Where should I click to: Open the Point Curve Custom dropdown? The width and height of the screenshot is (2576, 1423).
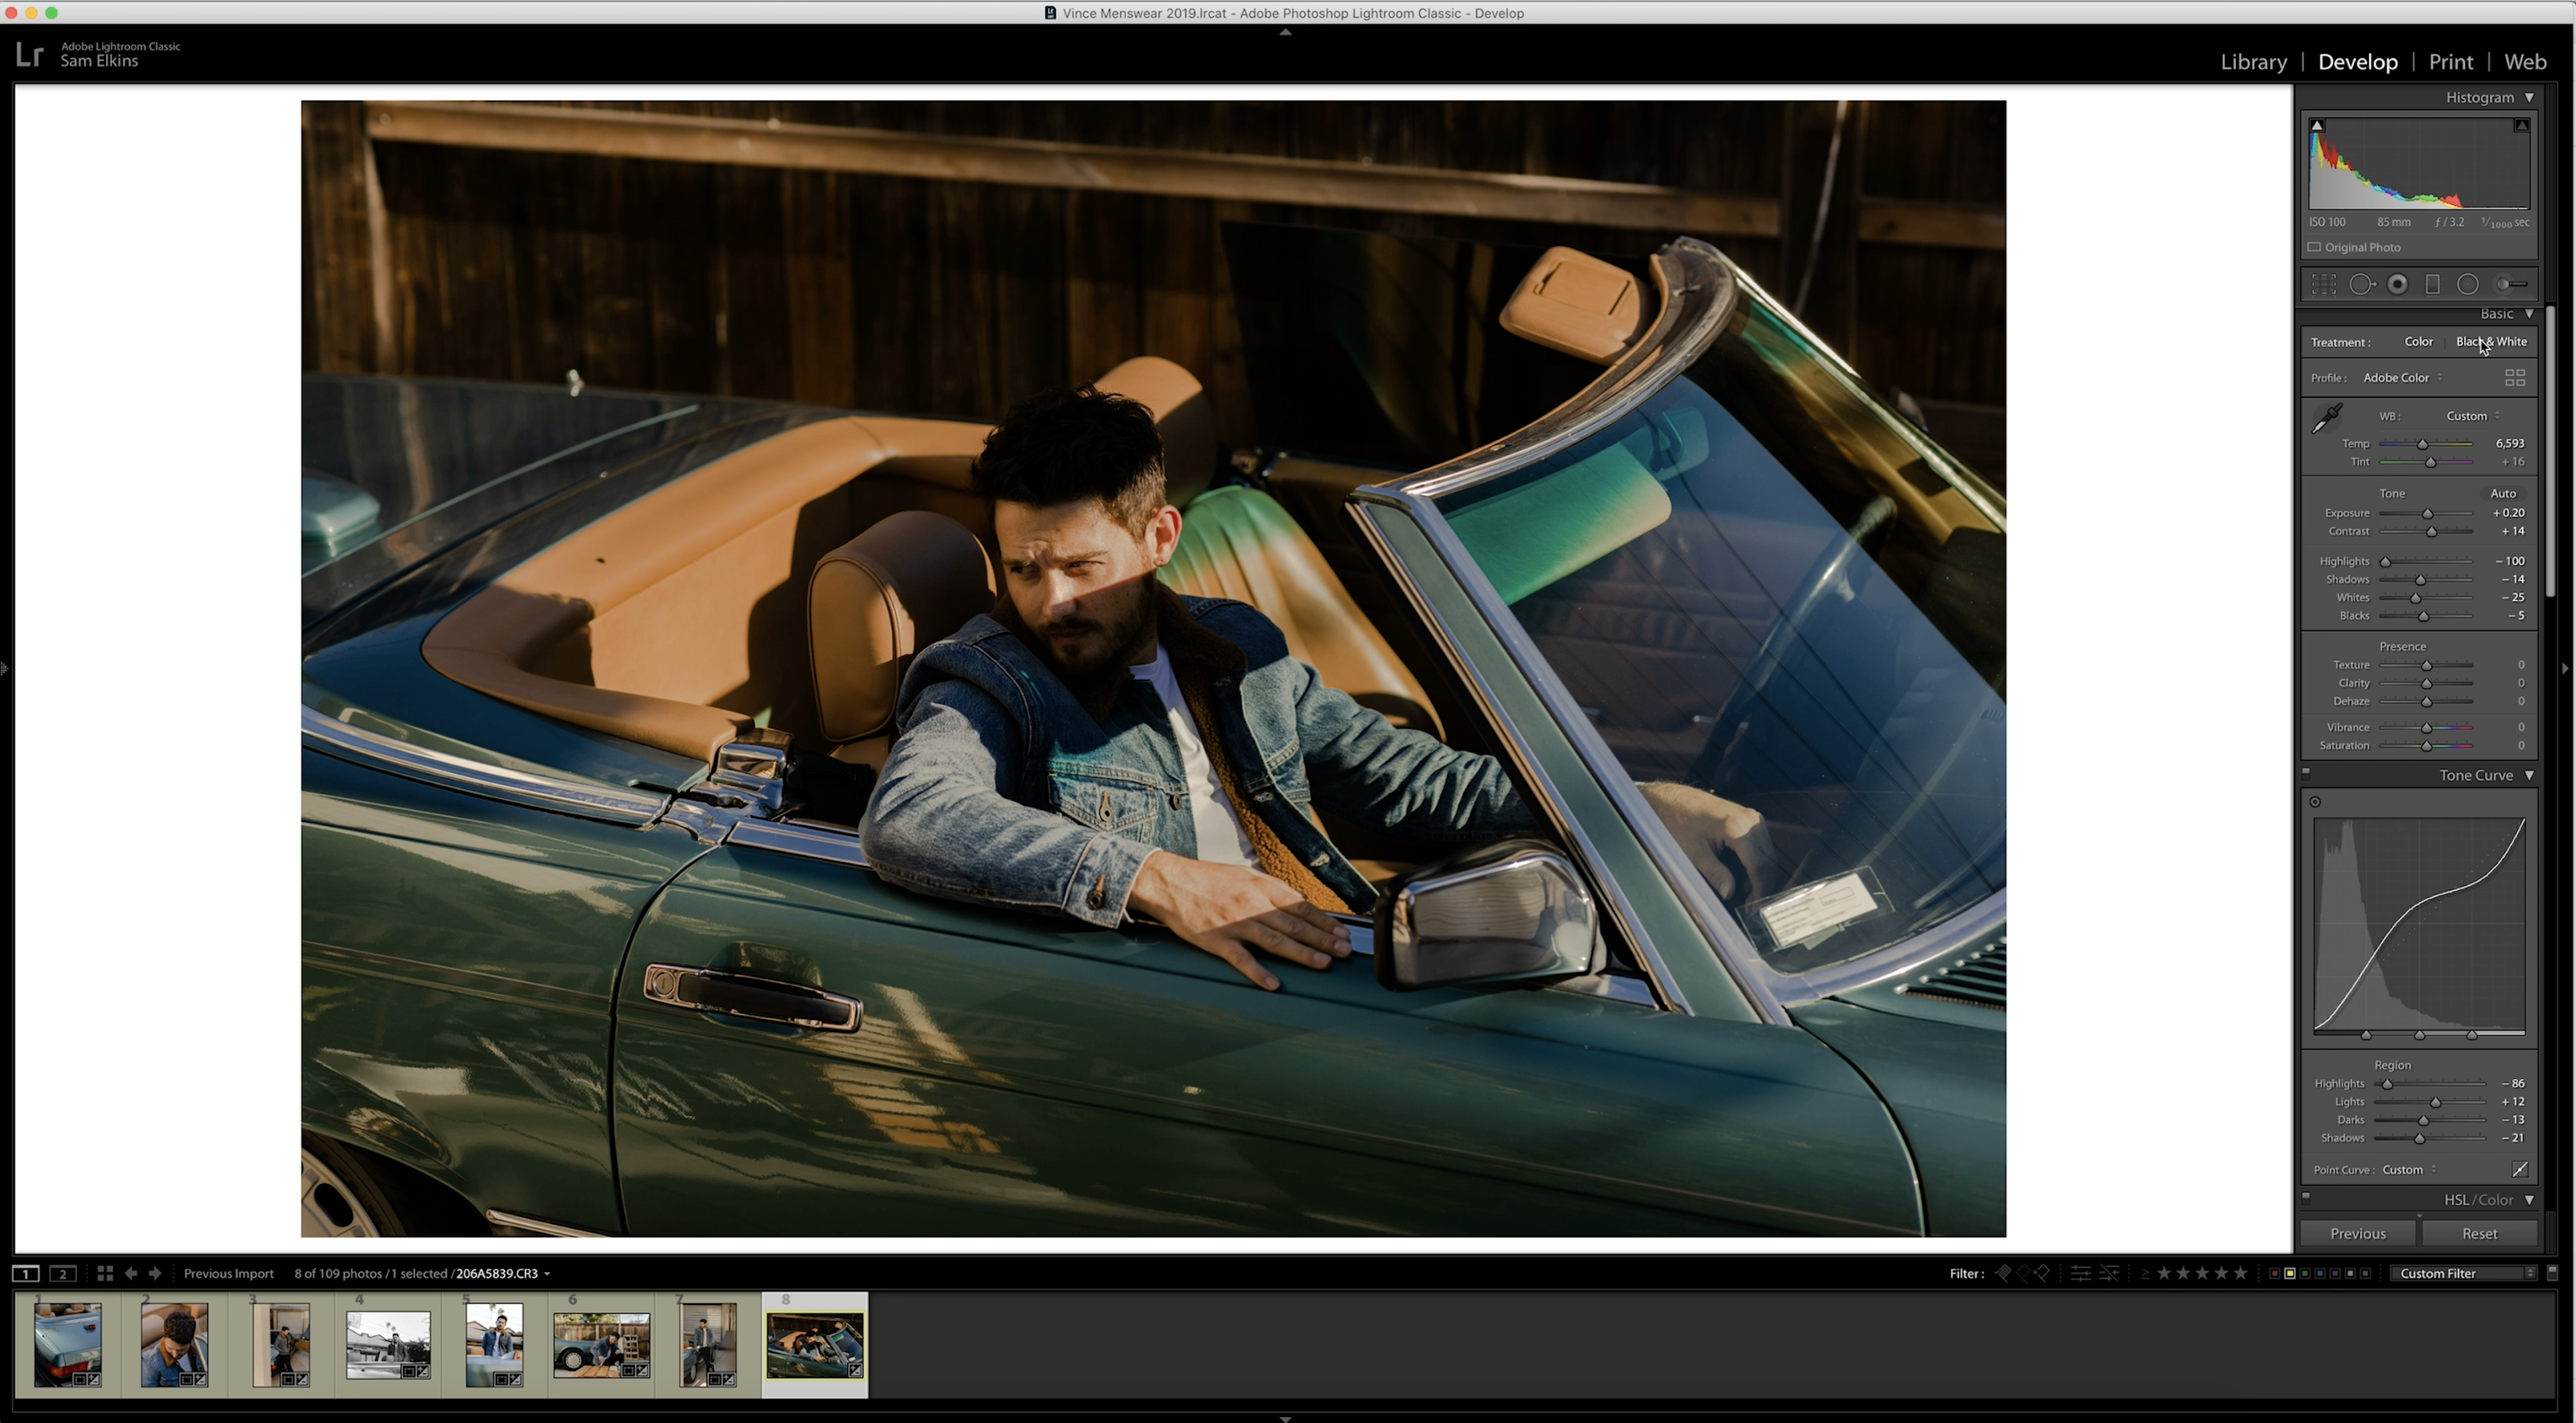pyautogui.click(x=2409, y=1170)
